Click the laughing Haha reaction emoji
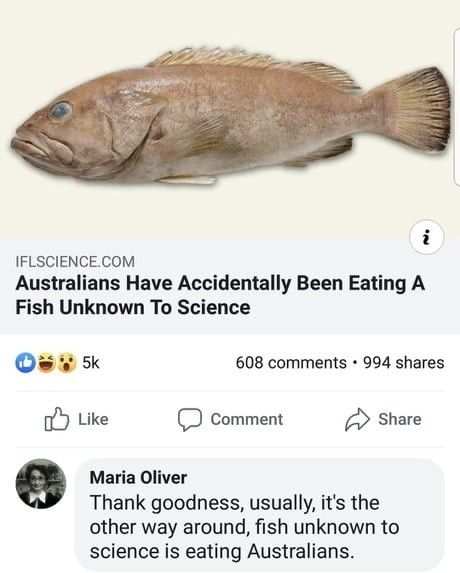This screenshot has width=460, height=573. tap(46, 363)
